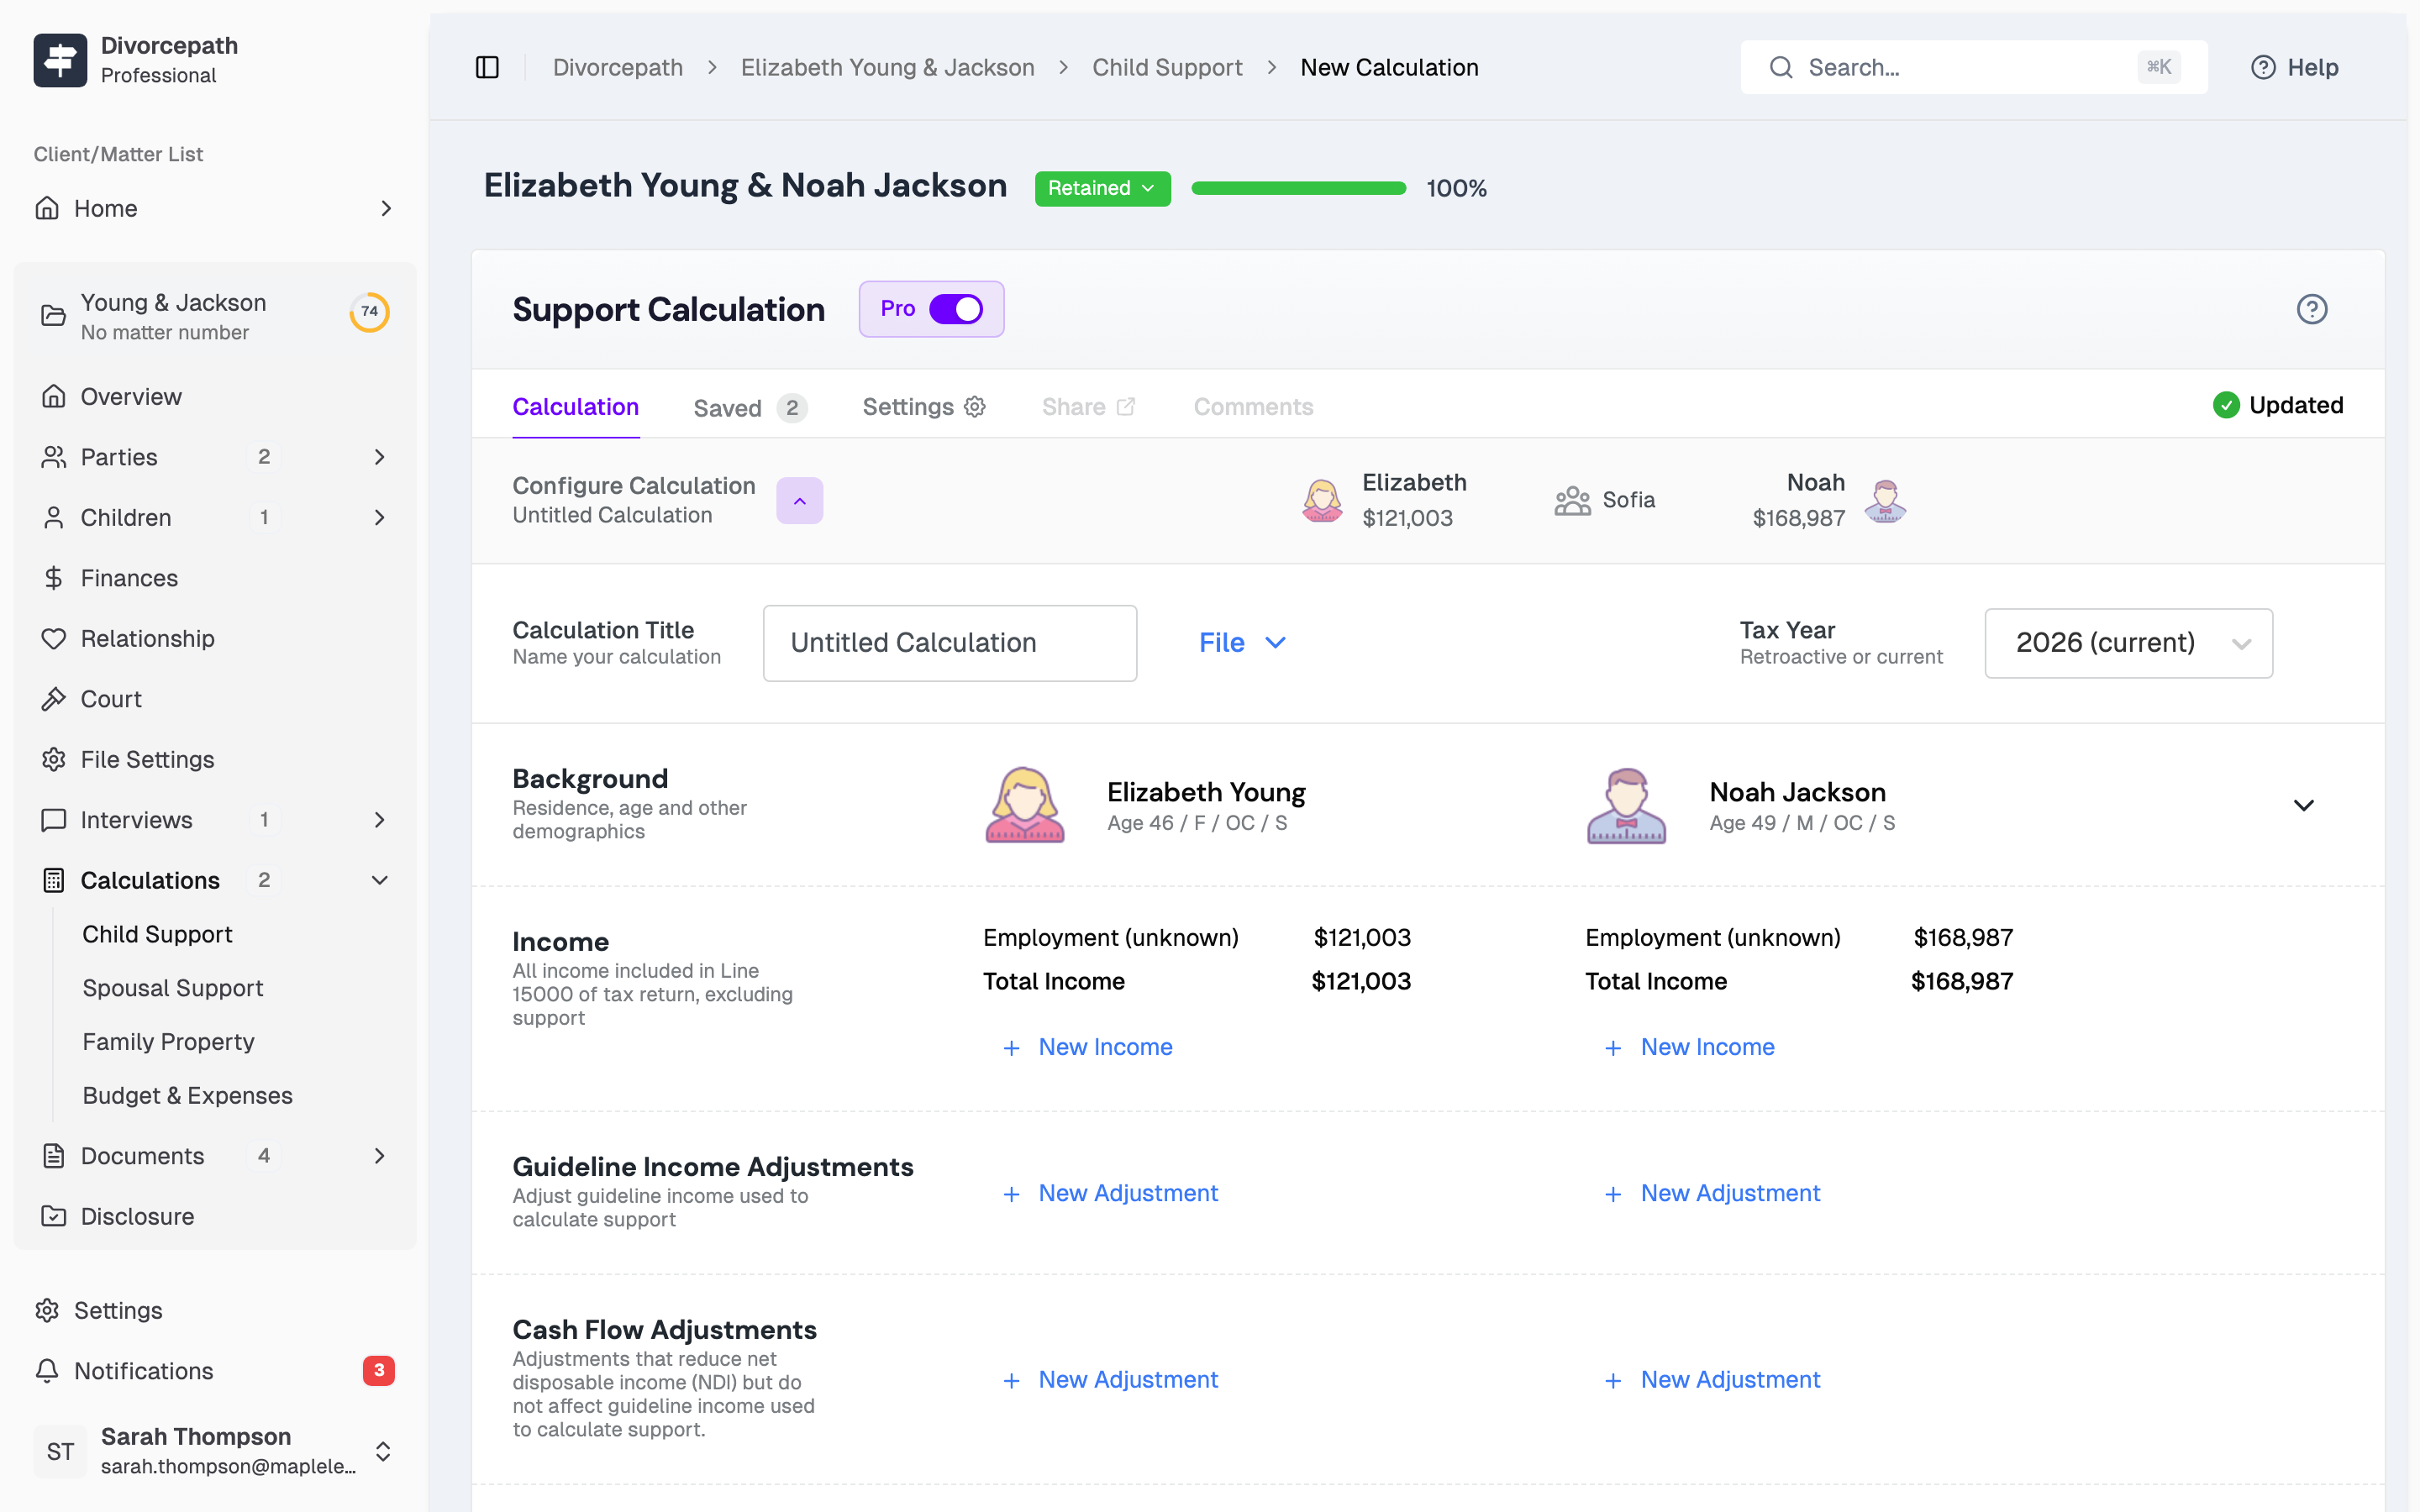Screen dimensions: 2420x1512
Task: Open Relationship heart section
Action: click(x=147, y=638)
